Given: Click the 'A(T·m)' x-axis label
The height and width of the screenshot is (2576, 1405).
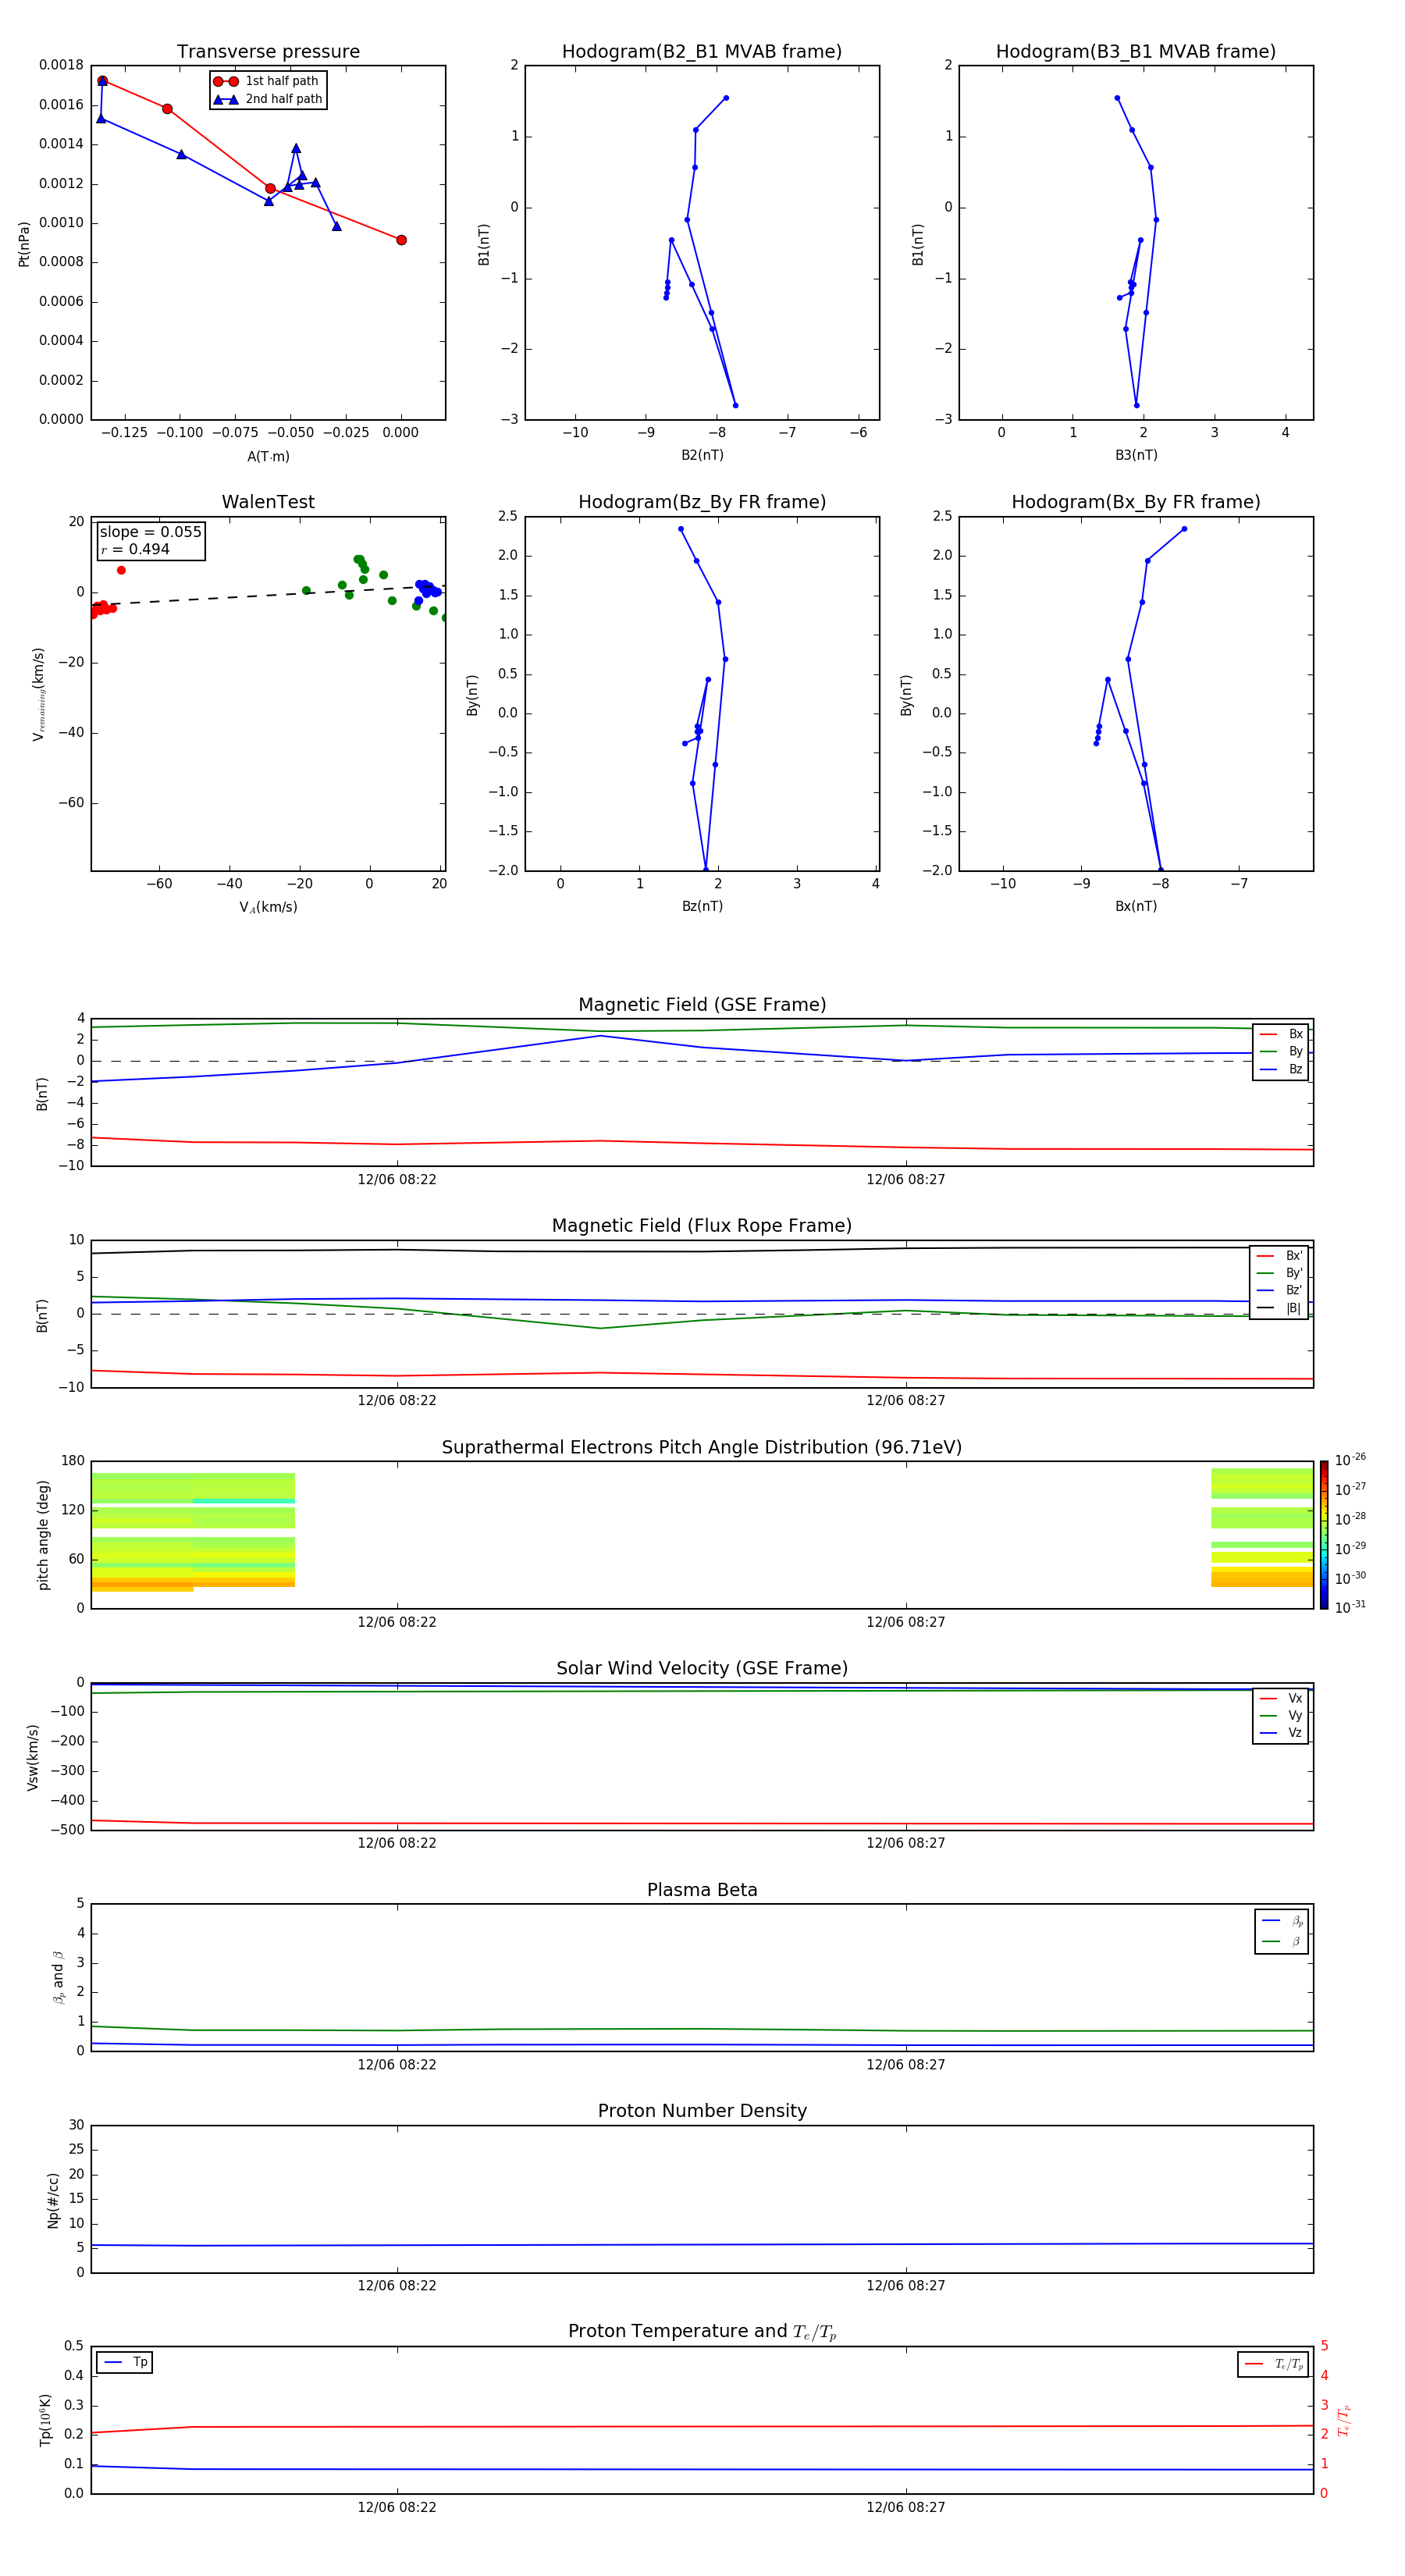Looking at the screenshot, I should click(268, 457).
